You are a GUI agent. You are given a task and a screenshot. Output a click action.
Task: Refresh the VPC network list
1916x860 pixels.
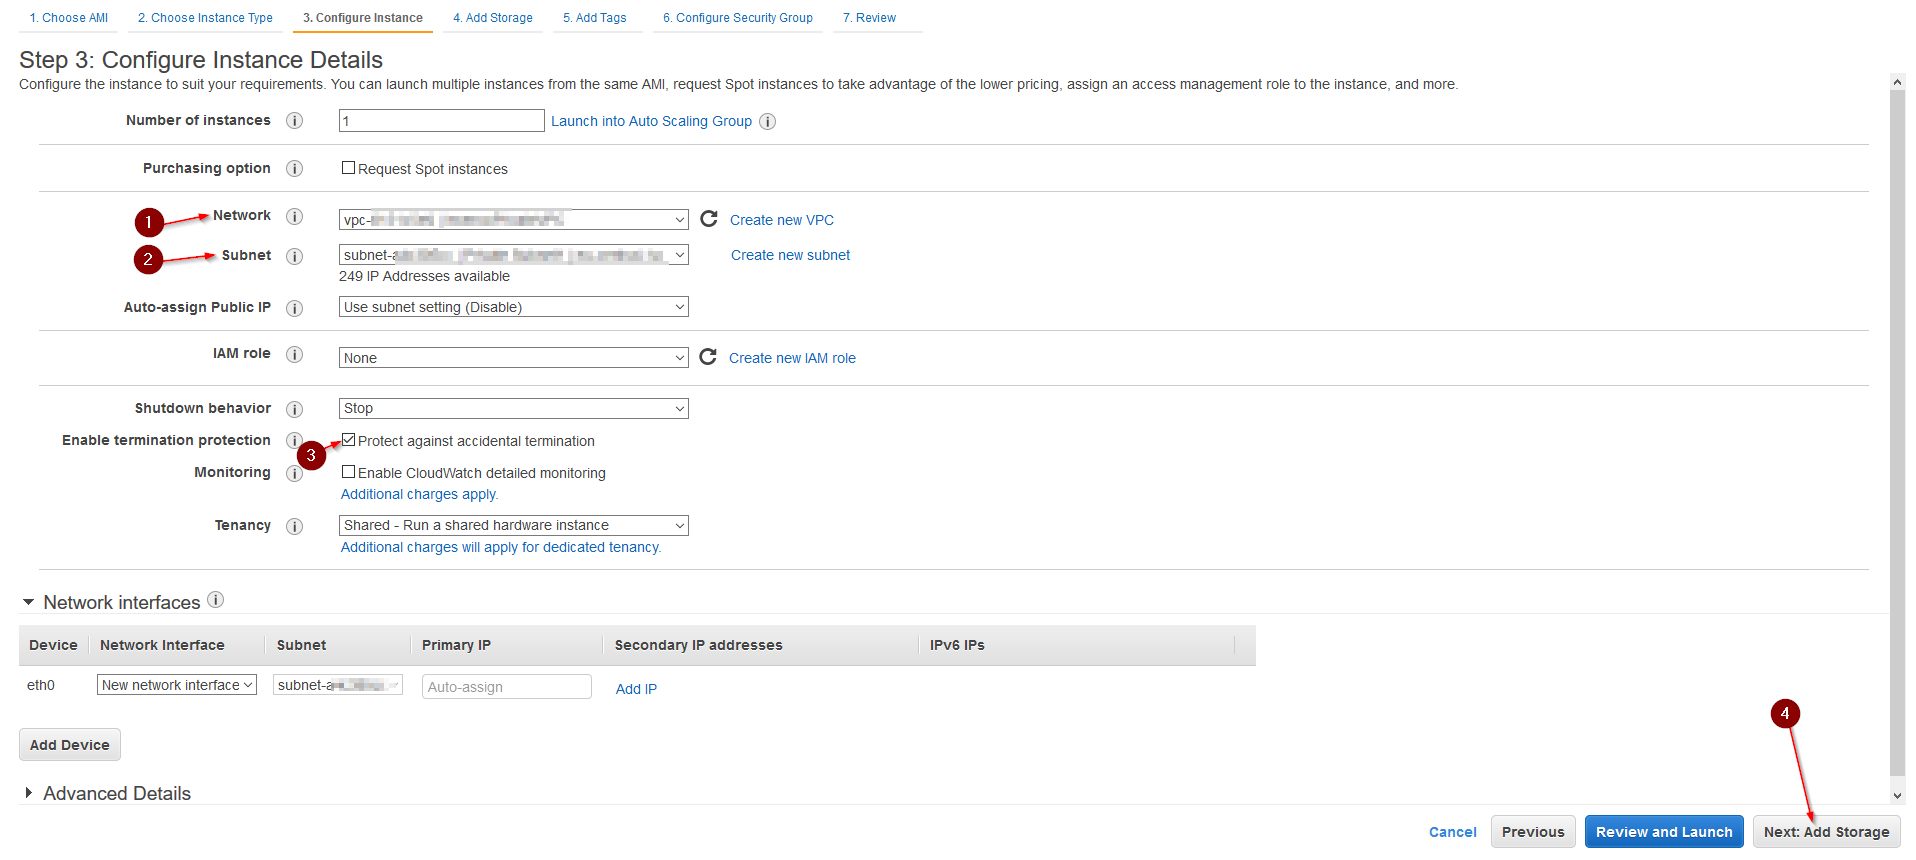point(709,219)
